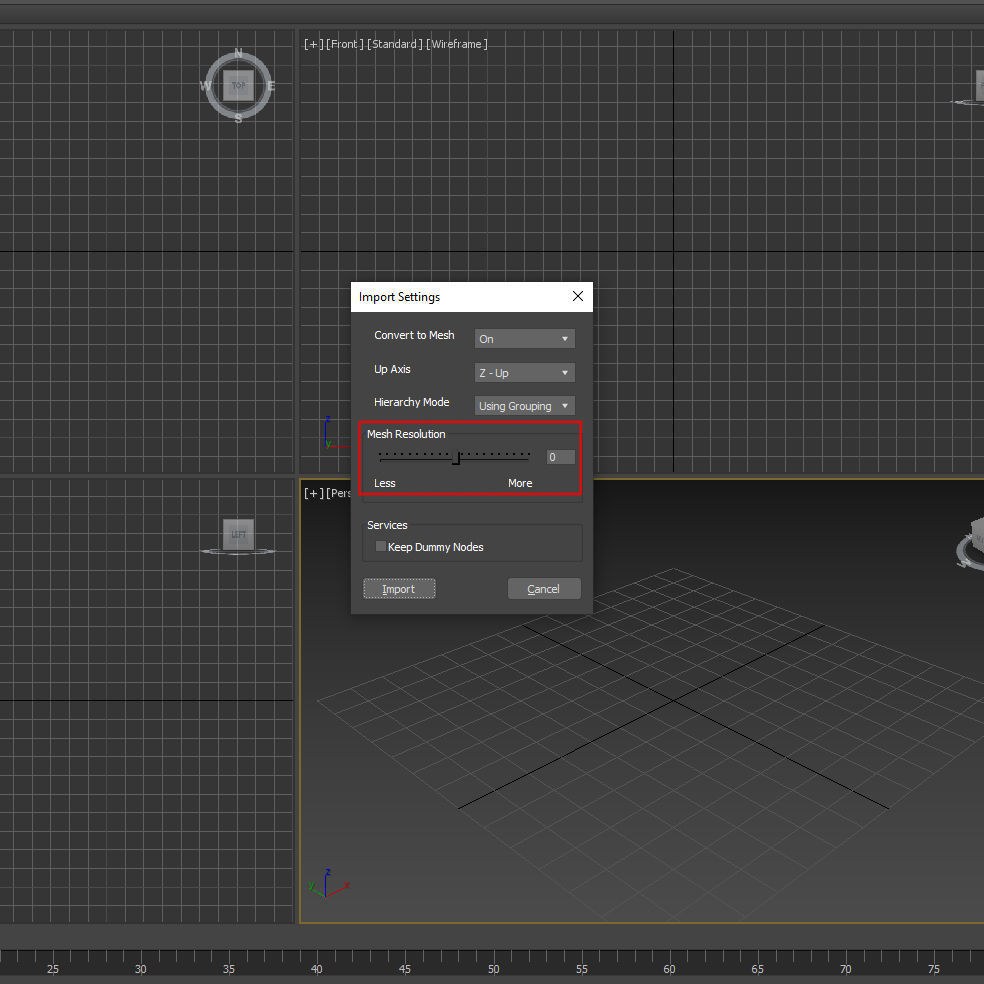Click the TOP face of the ViewCube
Viewport: 984px width, 984px height.
pyautogui.click(x=238, y=85)
